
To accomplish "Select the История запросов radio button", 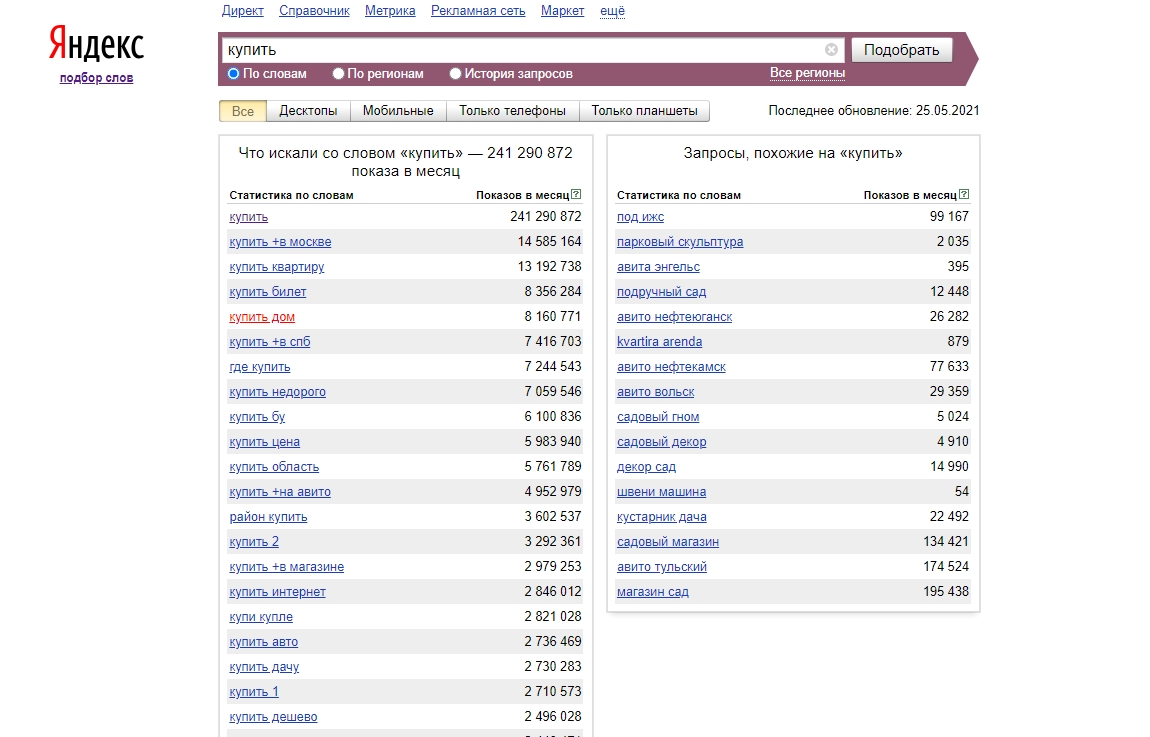I will (x=455, y=73).
